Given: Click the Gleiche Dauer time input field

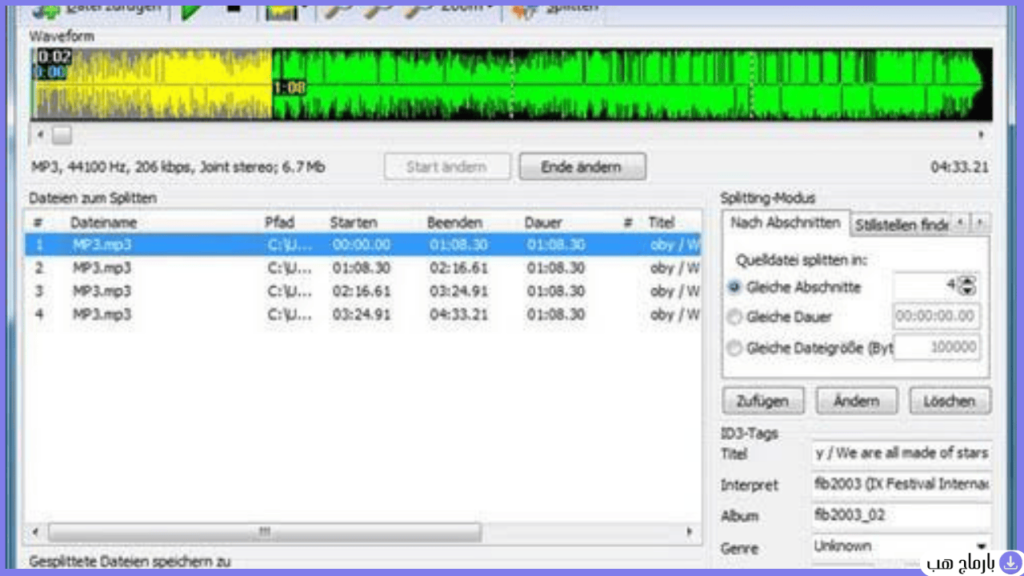Looking at the screenshot, I should [936, 316].
